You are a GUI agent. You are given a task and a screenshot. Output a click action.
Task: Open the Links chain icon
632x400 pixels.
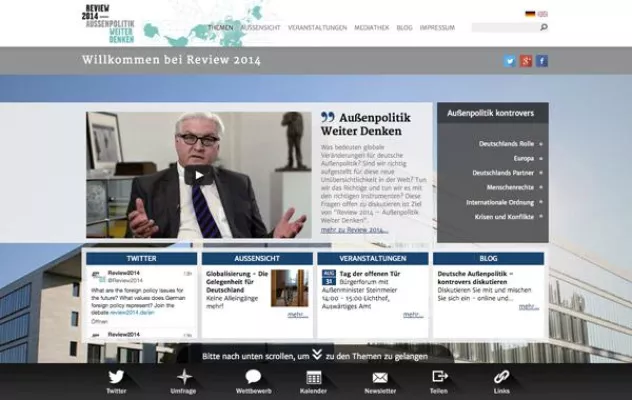[x=501, y=377]
